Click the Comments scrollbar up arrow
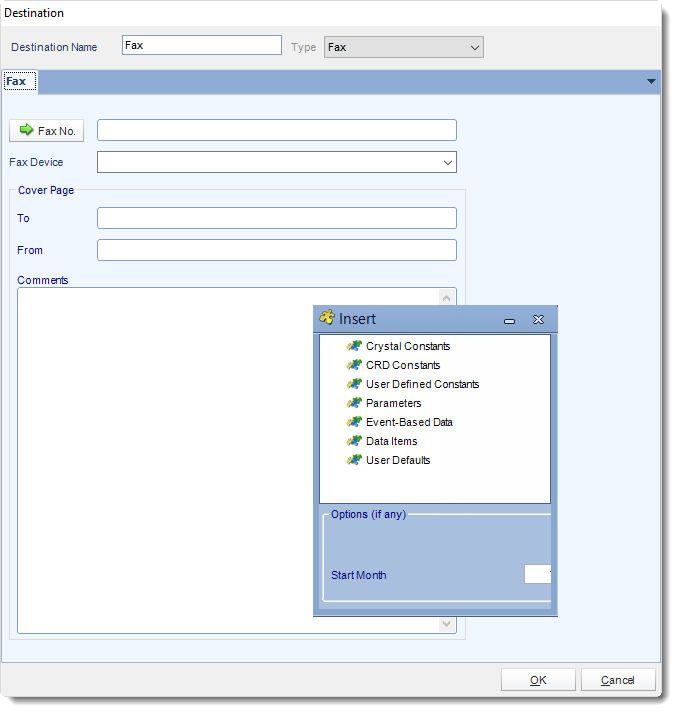This screenshot has width=677, height=712. tap(446, 298)
